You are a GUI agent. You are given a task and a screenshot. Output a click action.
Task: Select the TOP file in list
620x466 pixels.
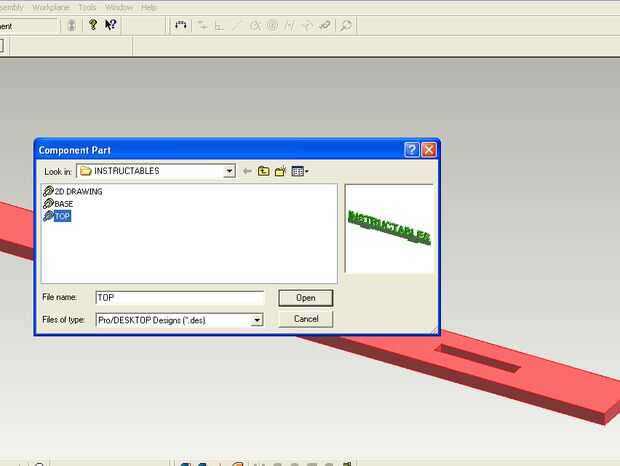57,216
